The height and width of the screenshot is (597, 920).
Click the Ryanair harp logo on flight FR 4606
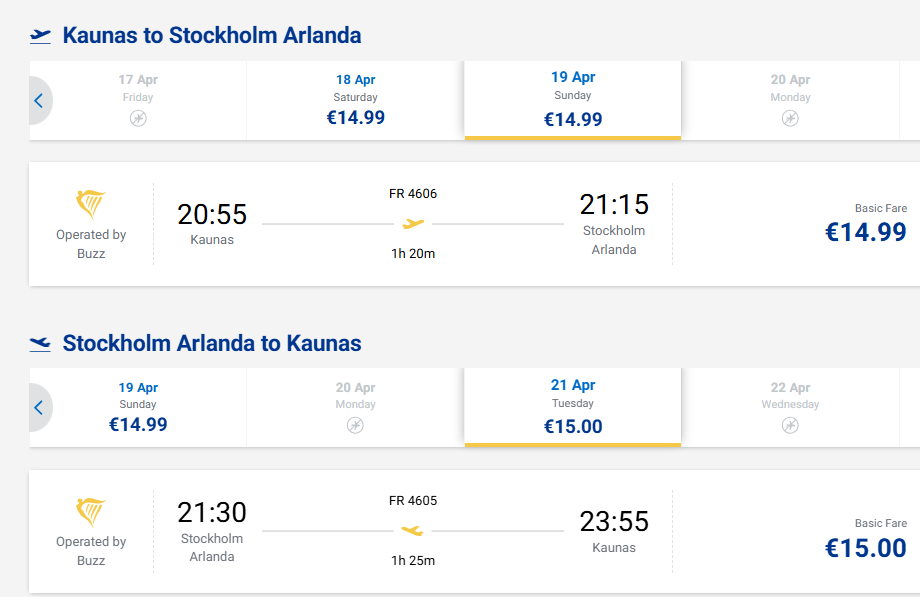91,205
